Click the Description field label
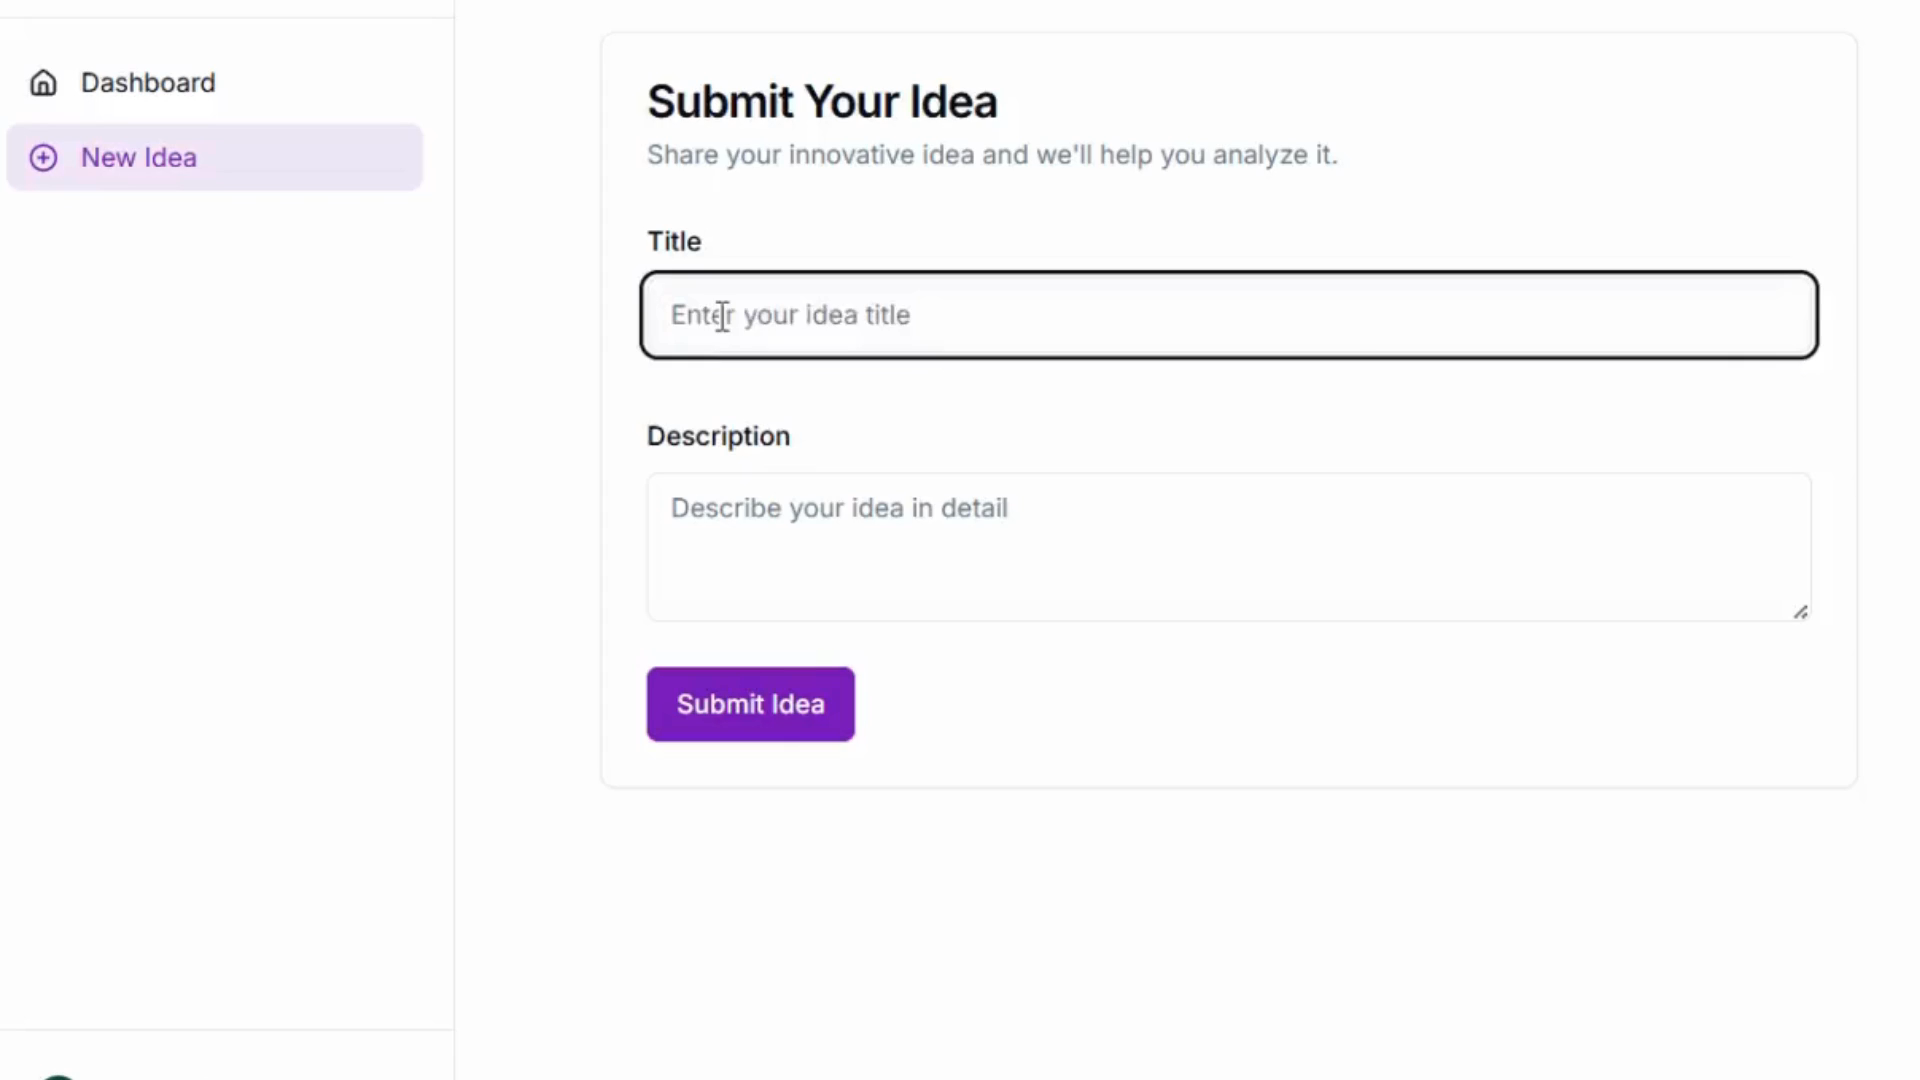 pos(718,436)
